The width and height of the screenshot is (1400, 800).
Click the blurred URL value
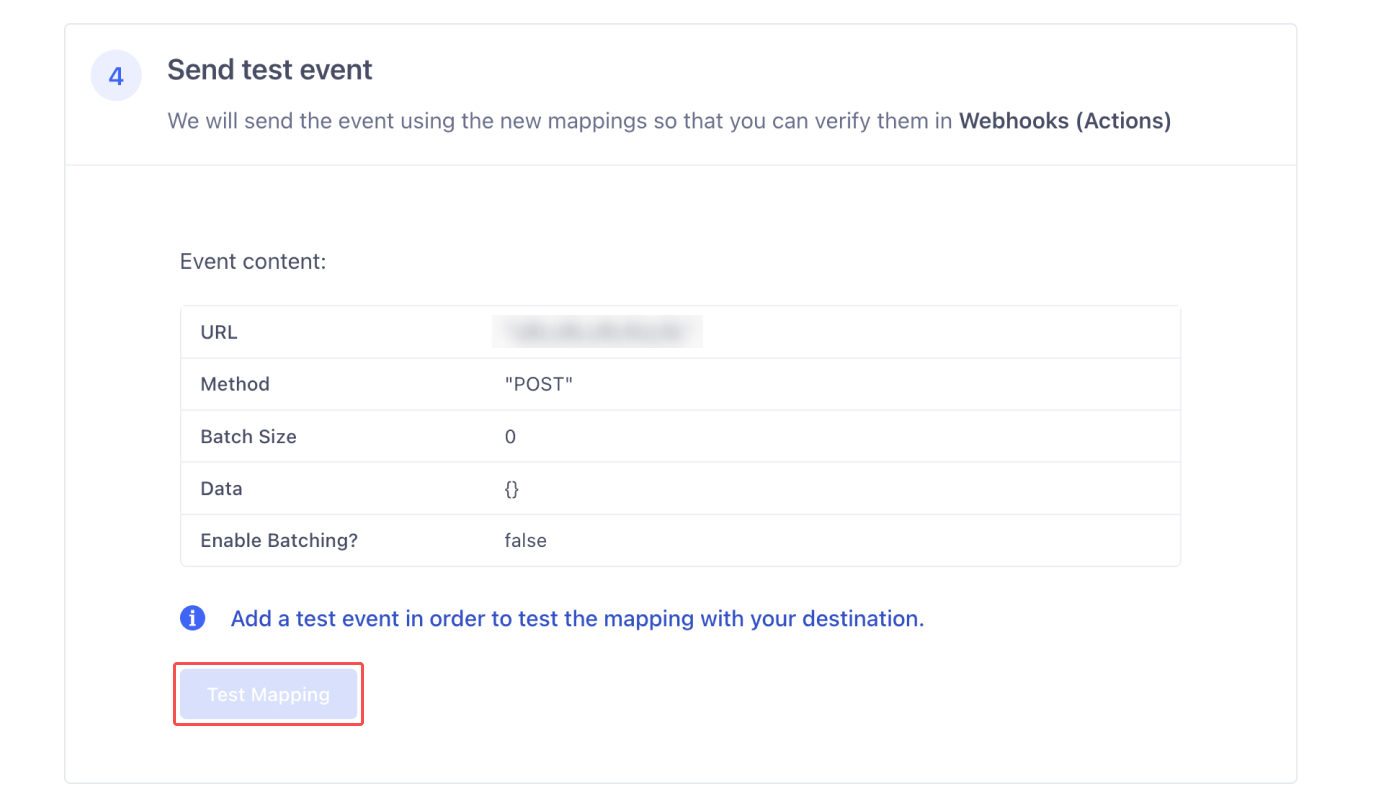pos(597,331)
